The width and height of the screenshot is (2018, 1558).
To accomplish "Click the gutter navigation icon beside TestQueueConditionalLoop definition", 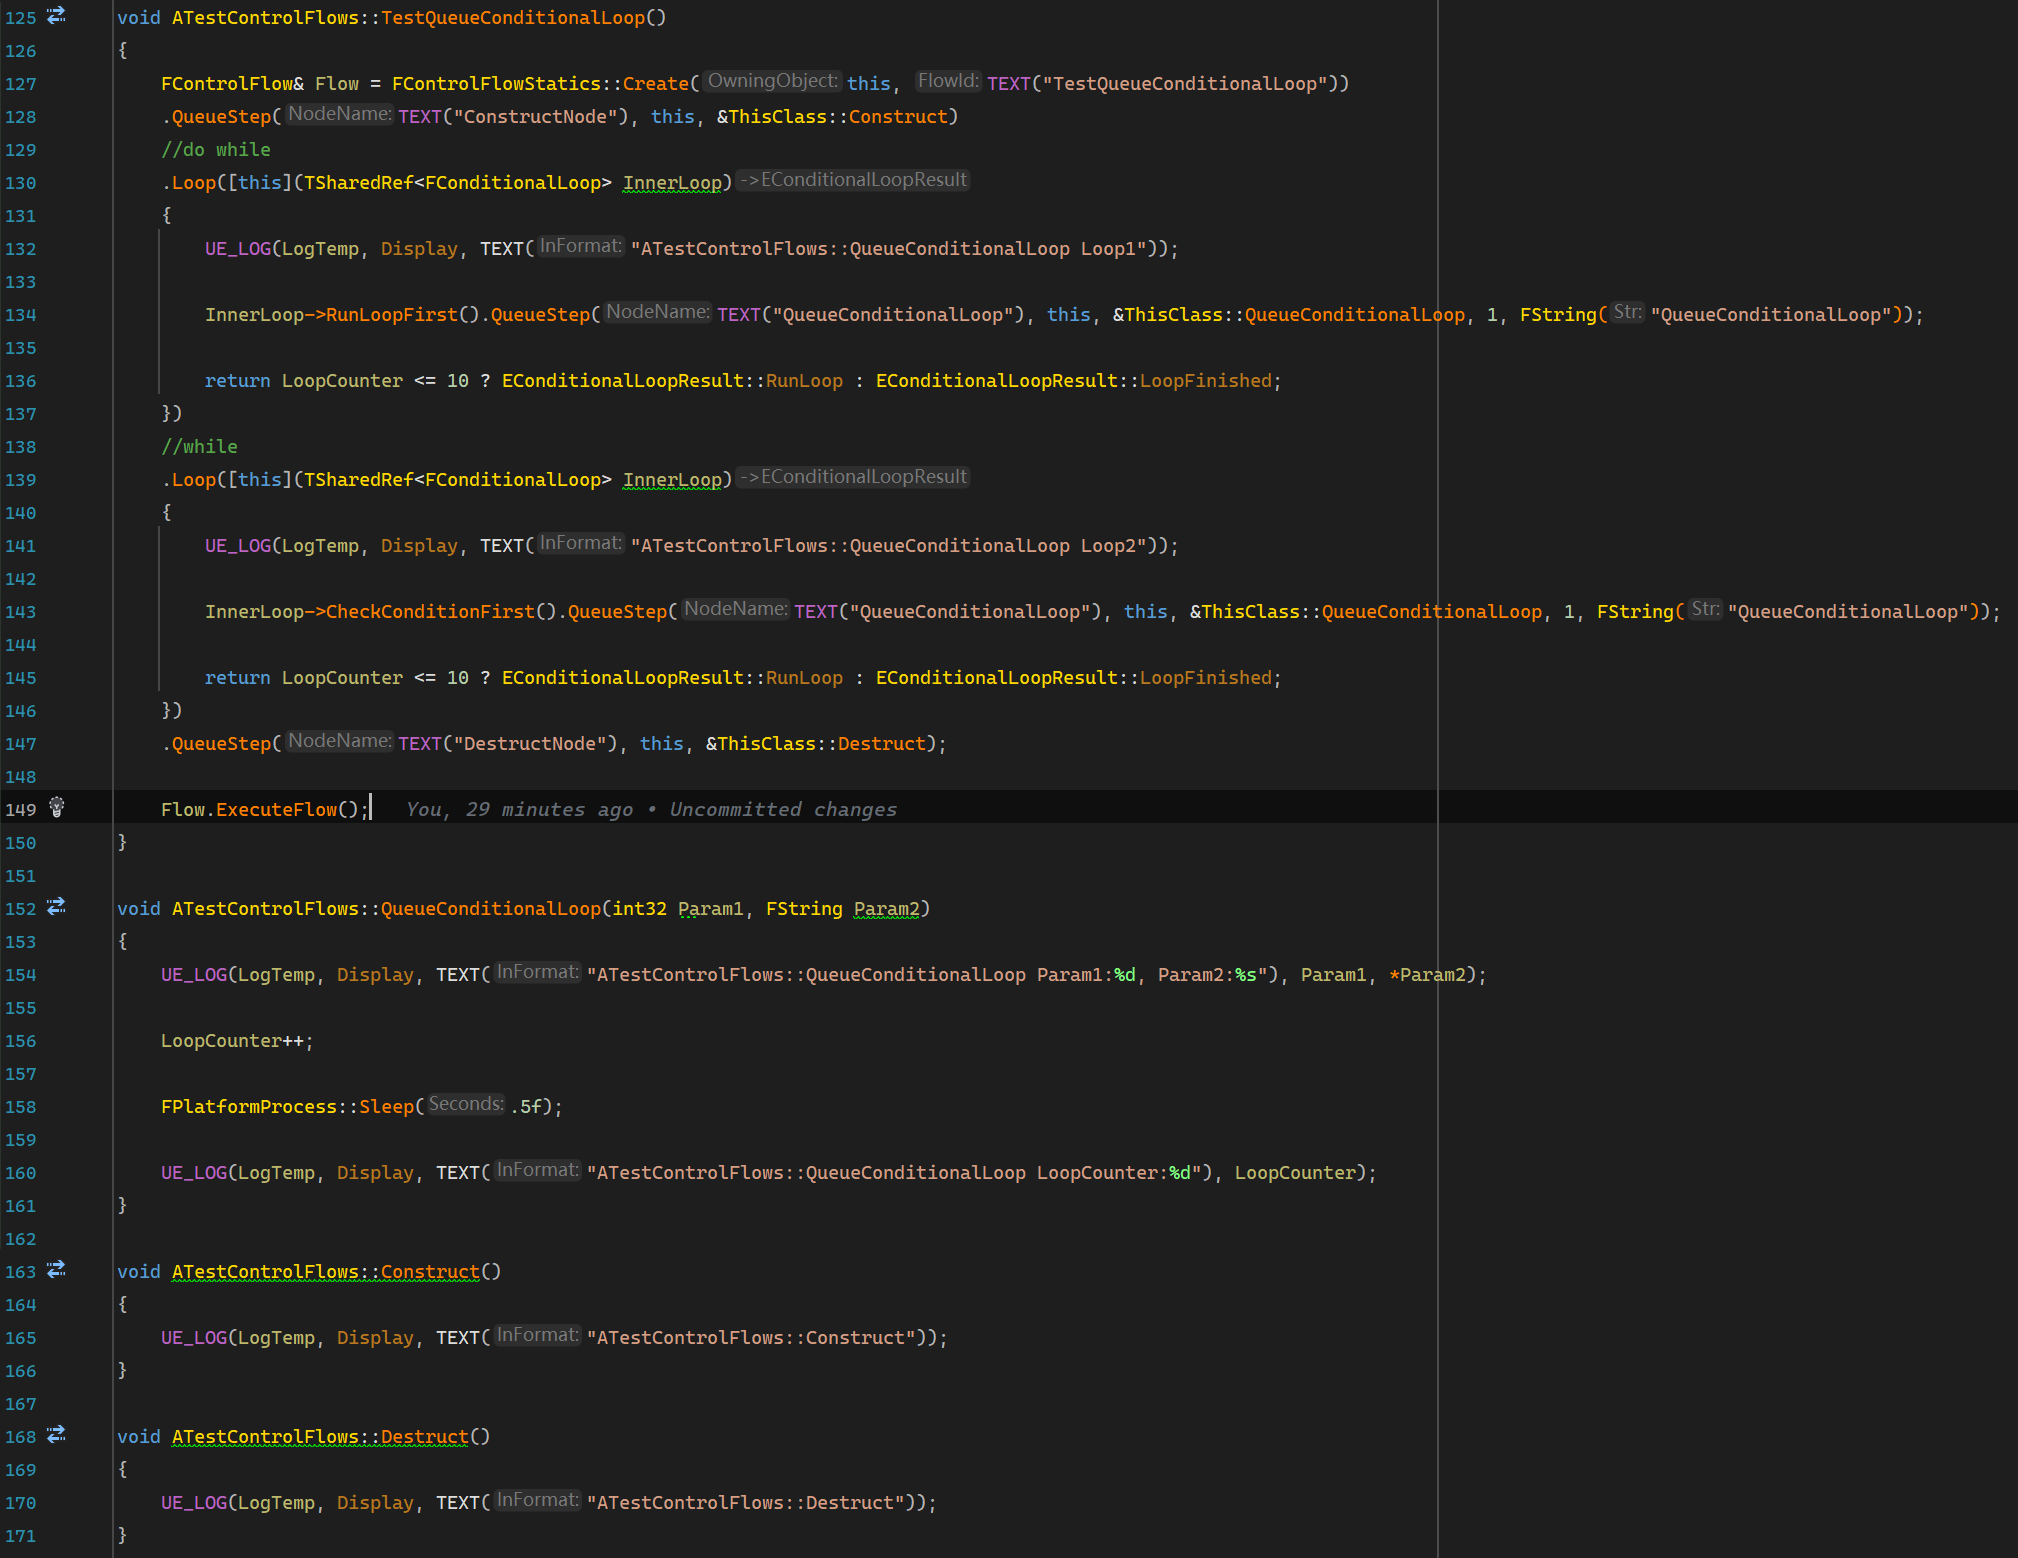I will (56, 16).
